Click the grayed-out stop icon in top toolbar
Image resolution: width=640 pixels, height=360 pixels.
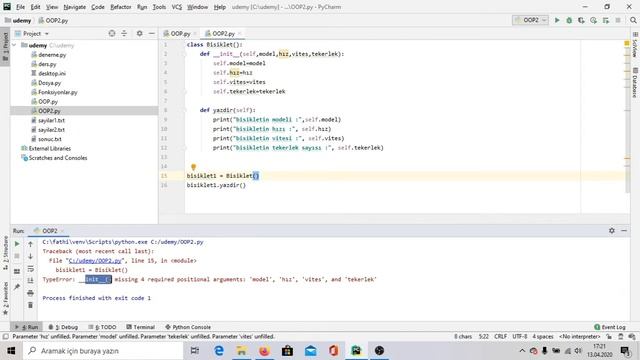(x=618, y=20)
